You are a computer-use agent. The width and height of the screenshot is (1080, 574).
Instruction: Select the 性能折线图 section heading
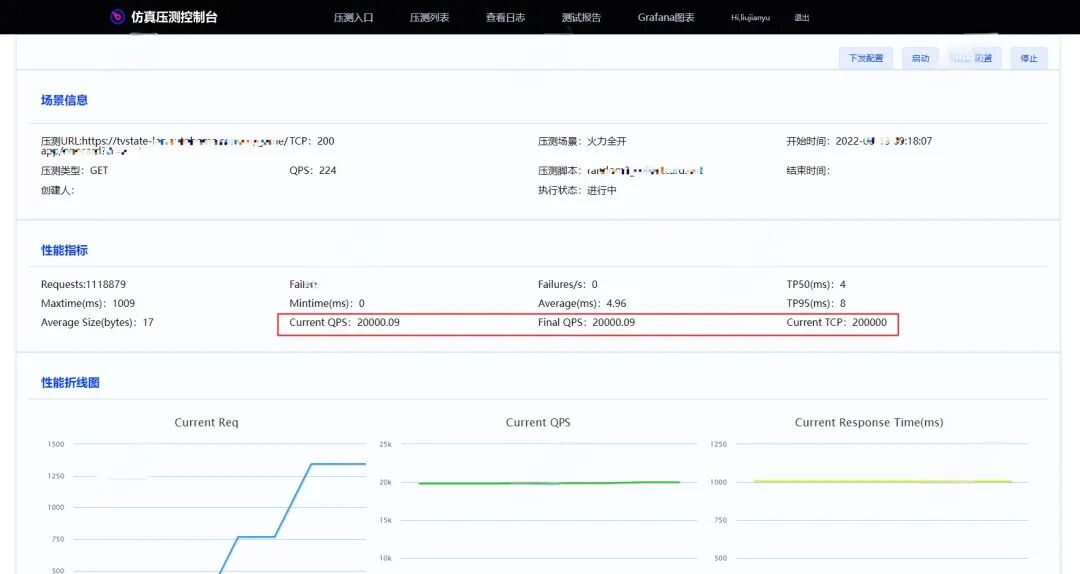(70, 382)
